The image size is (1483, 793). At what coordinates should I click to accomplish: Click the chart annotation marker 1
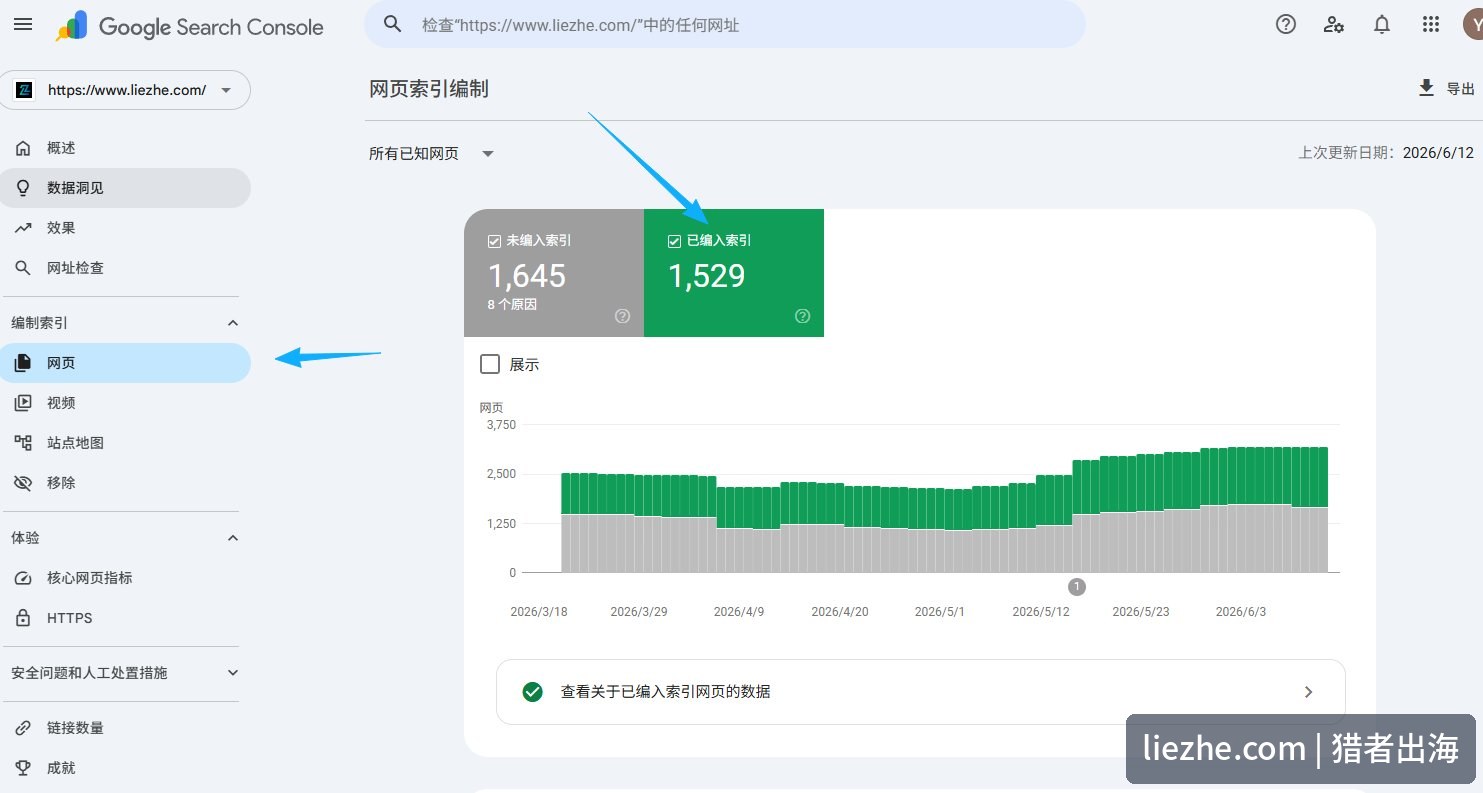[1077, 587]
